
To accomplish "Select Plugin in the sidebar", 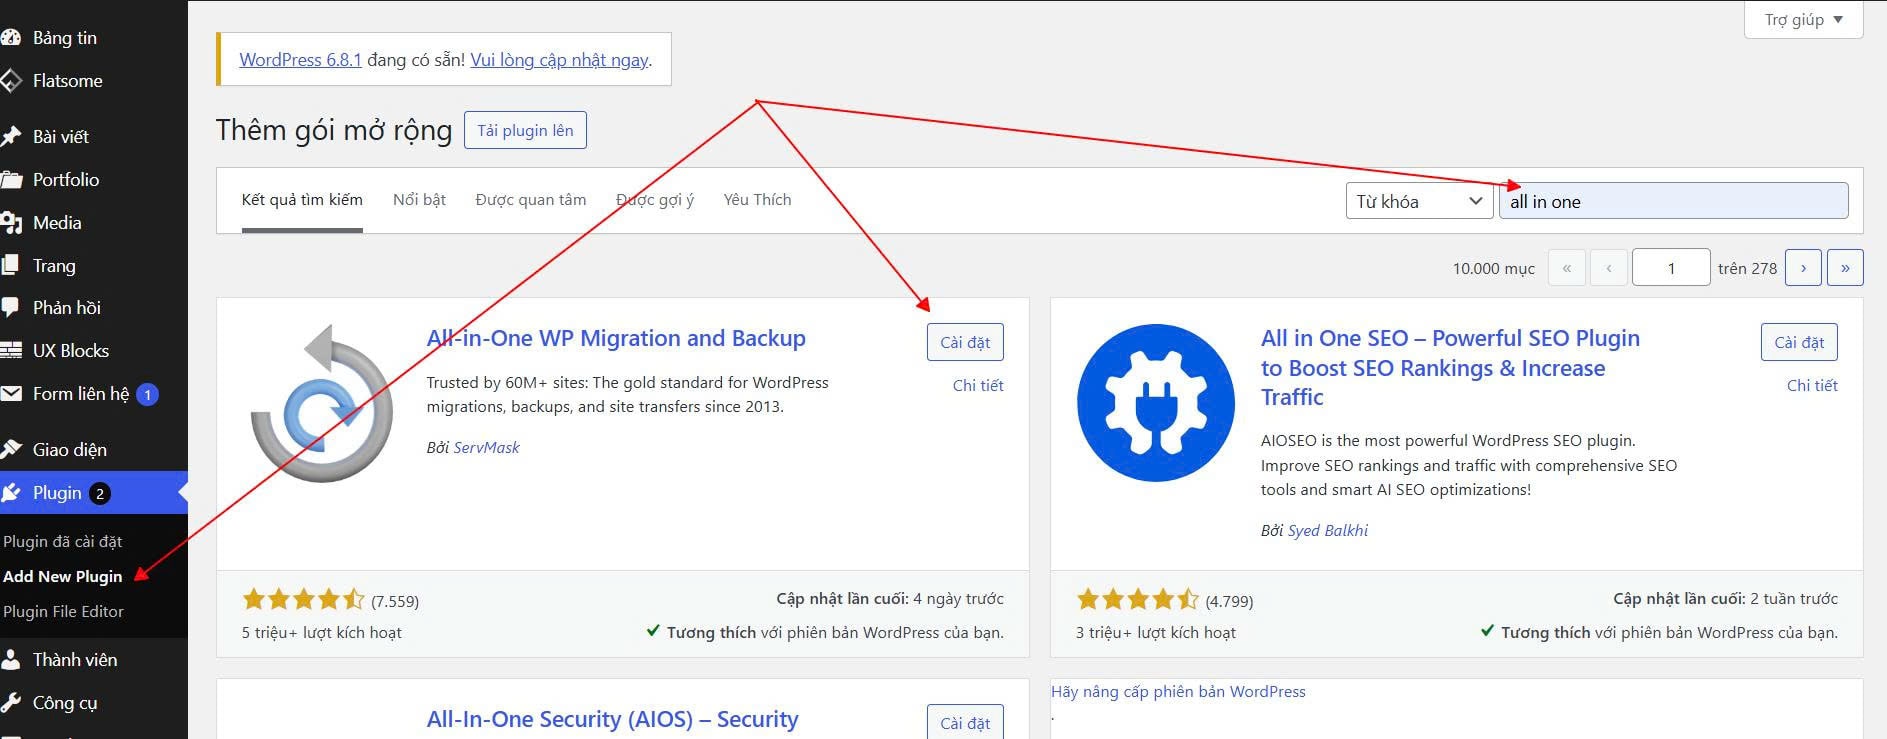I will coord(93,493).
